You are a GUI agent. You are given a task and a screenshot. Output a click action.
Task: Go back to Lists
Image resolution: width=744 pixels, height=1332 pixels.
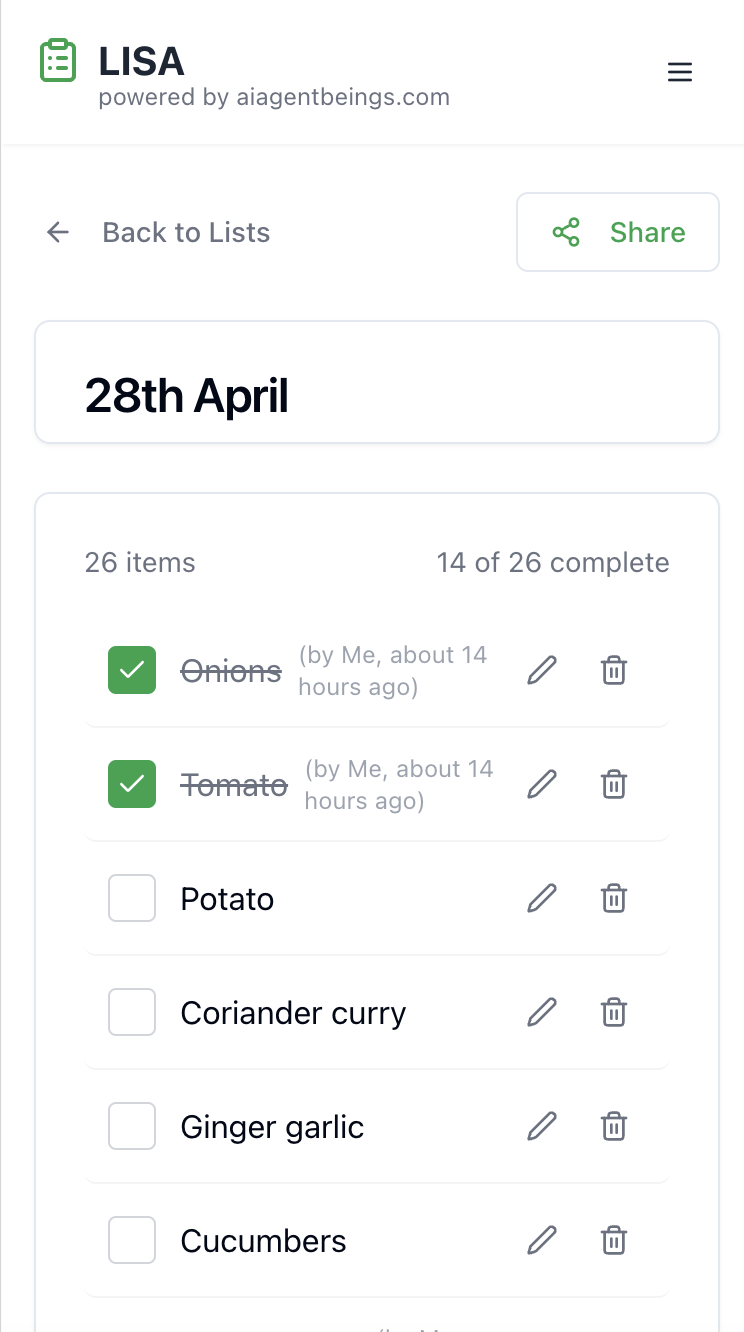[158, 233]
